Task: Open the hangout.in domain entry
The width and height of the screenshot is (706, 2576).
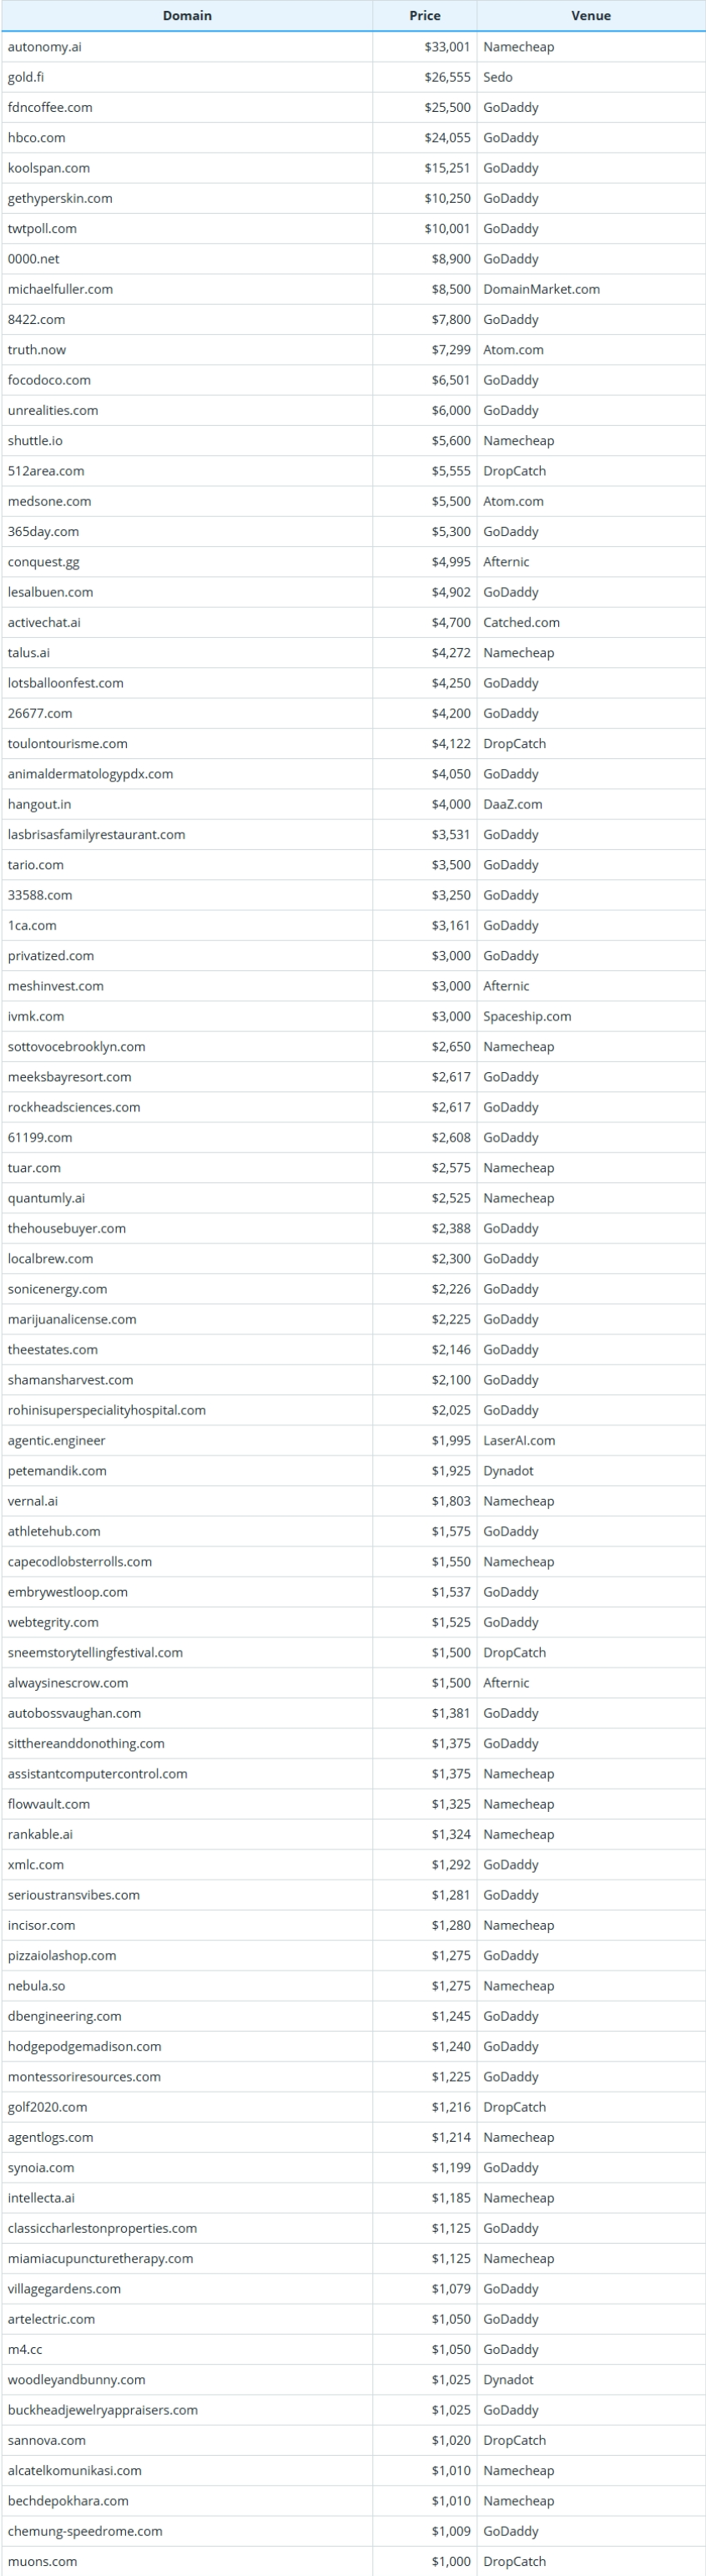Action: point(39,804)
